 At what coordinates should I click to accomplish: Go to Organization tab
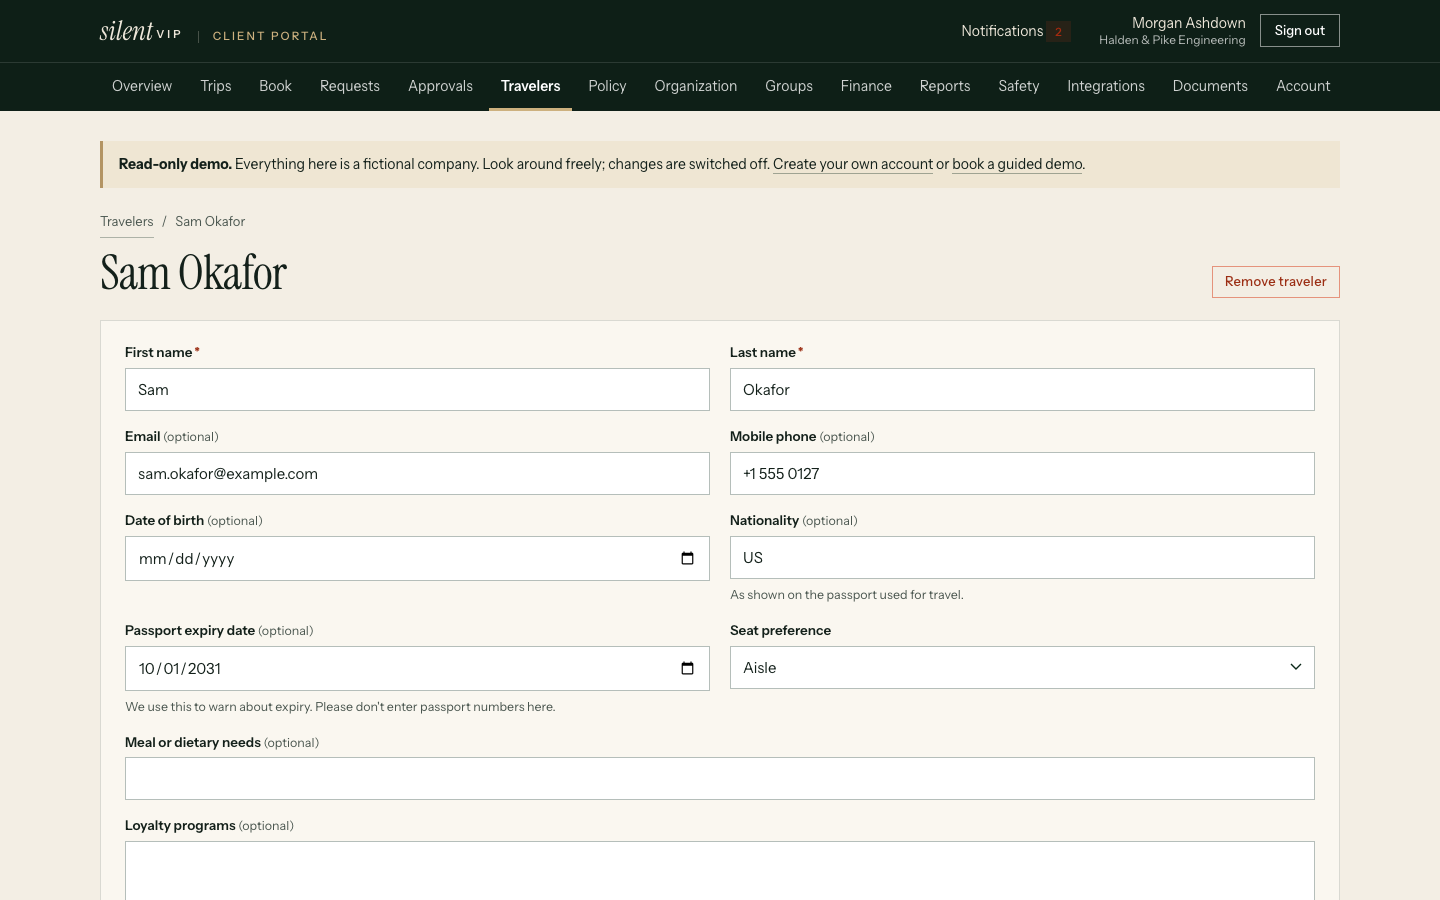(696, 86)
